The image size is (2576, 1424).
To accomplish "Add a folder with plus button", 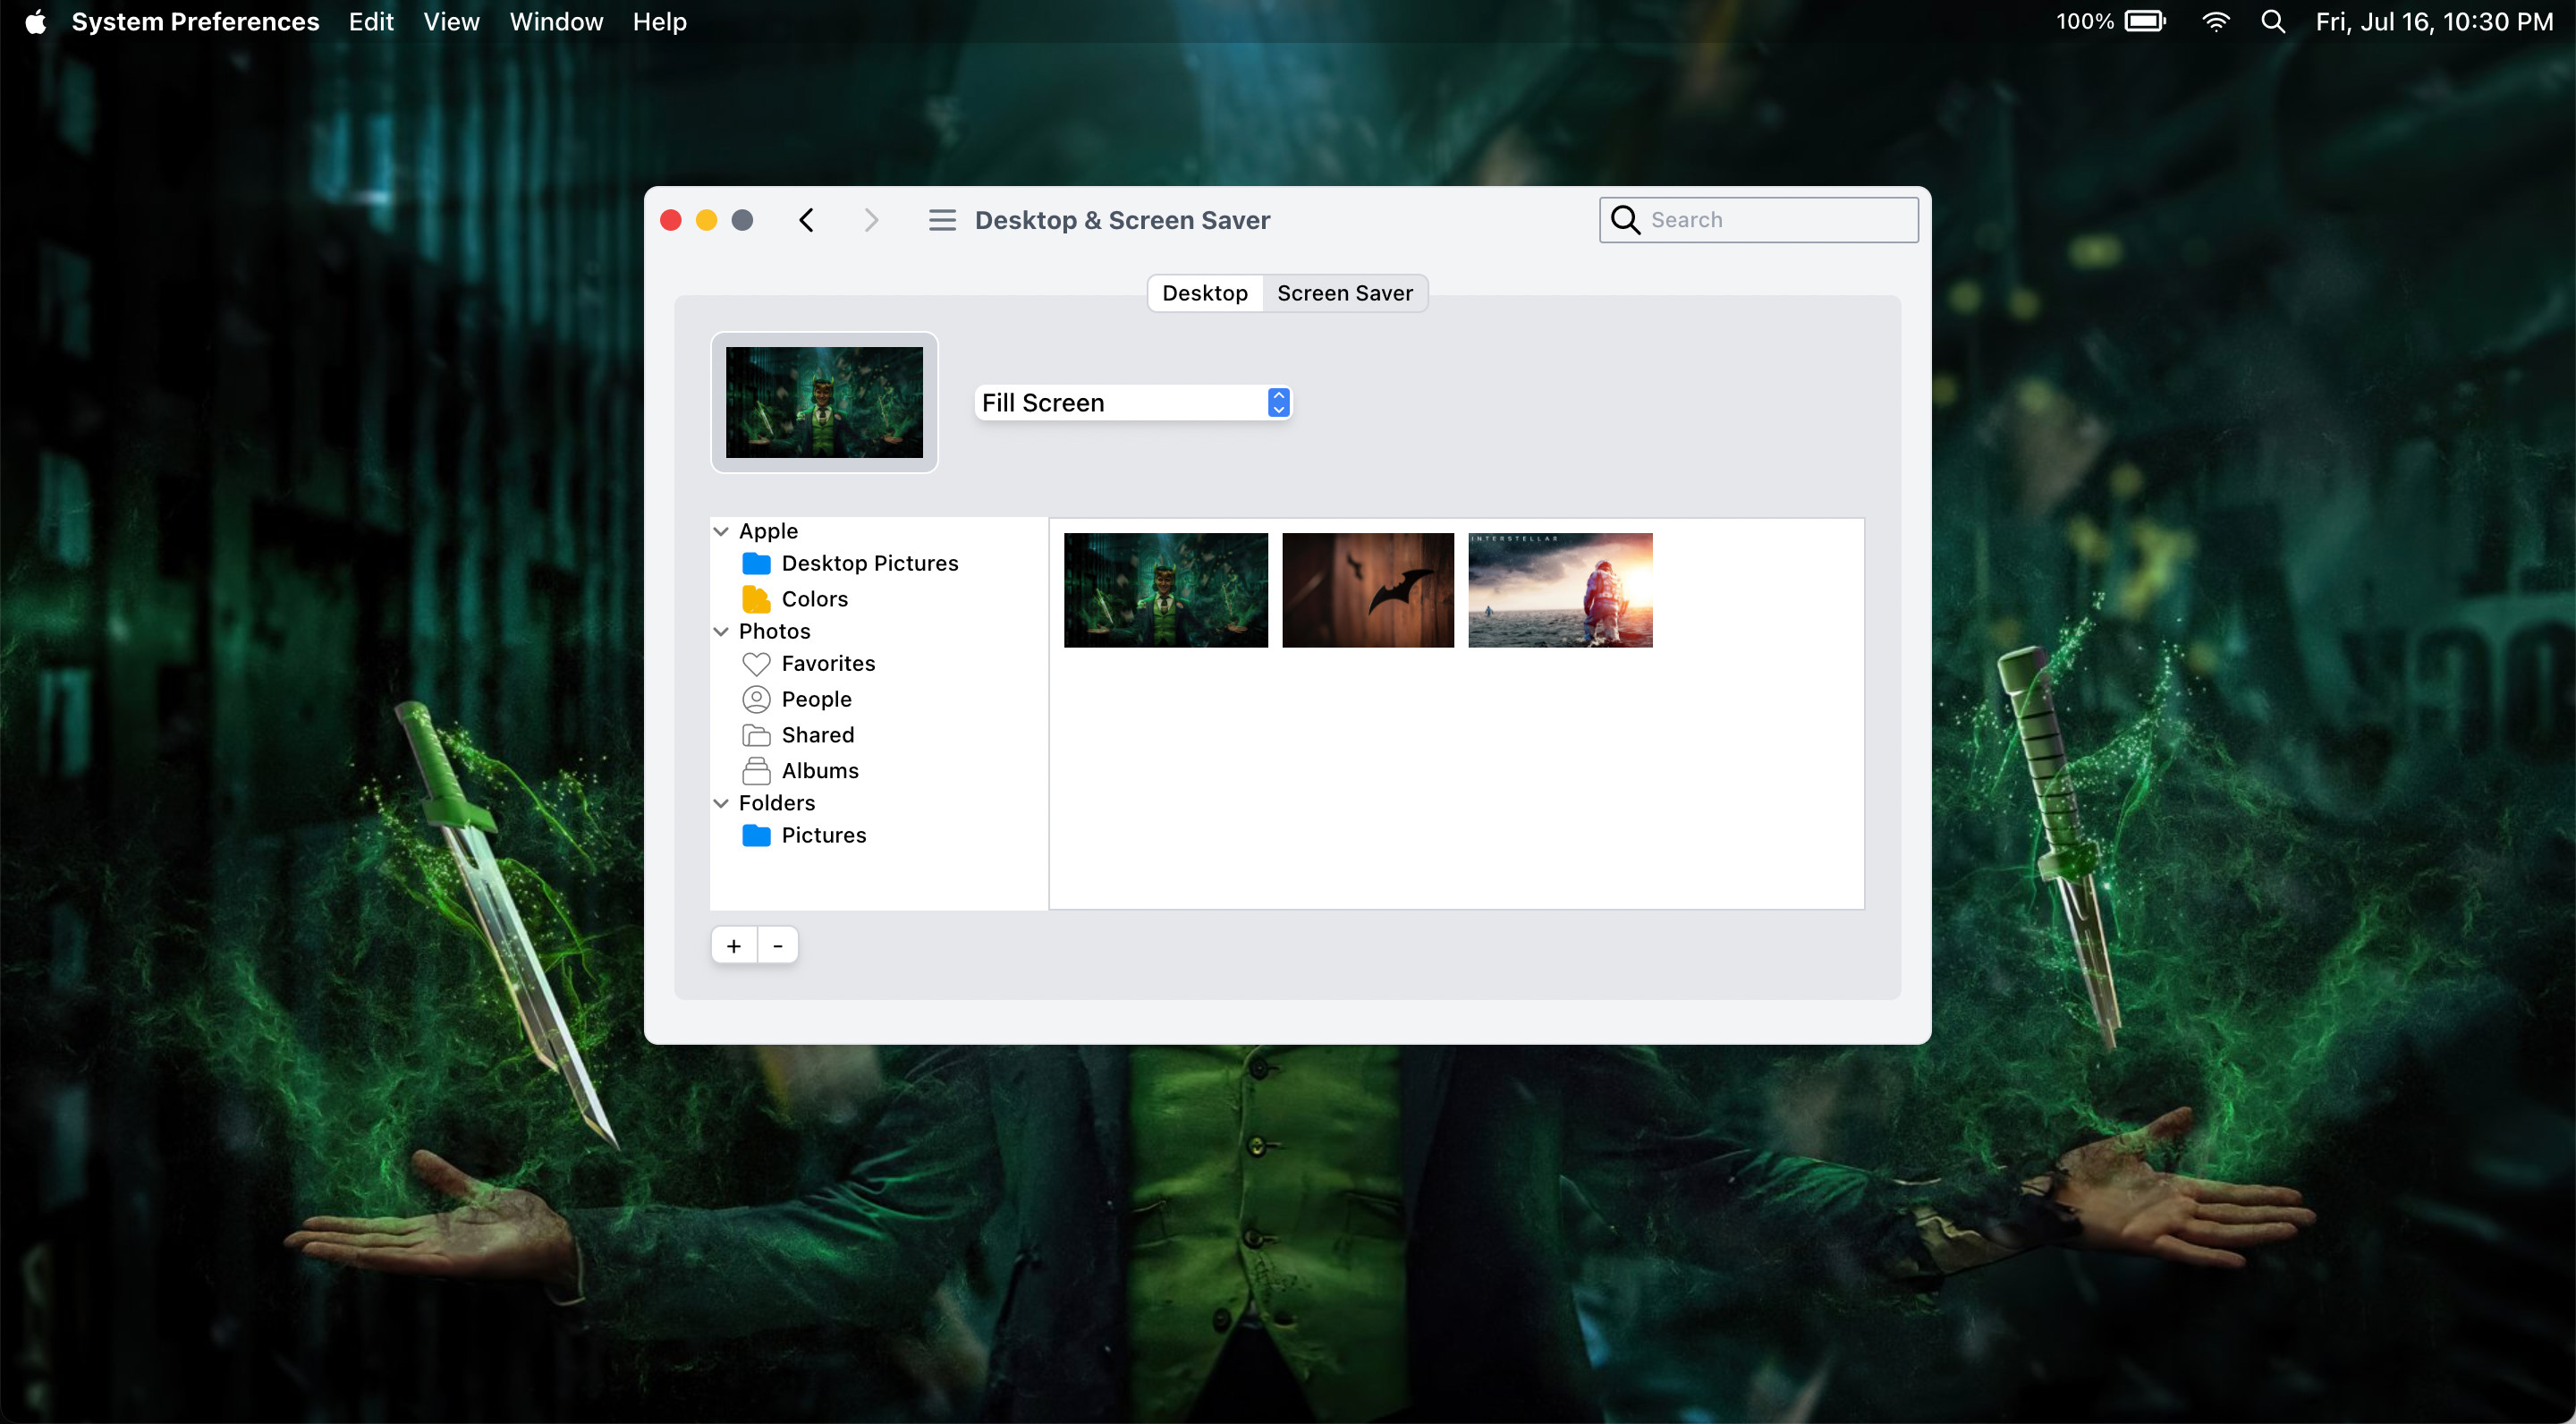I will (734, 945).
